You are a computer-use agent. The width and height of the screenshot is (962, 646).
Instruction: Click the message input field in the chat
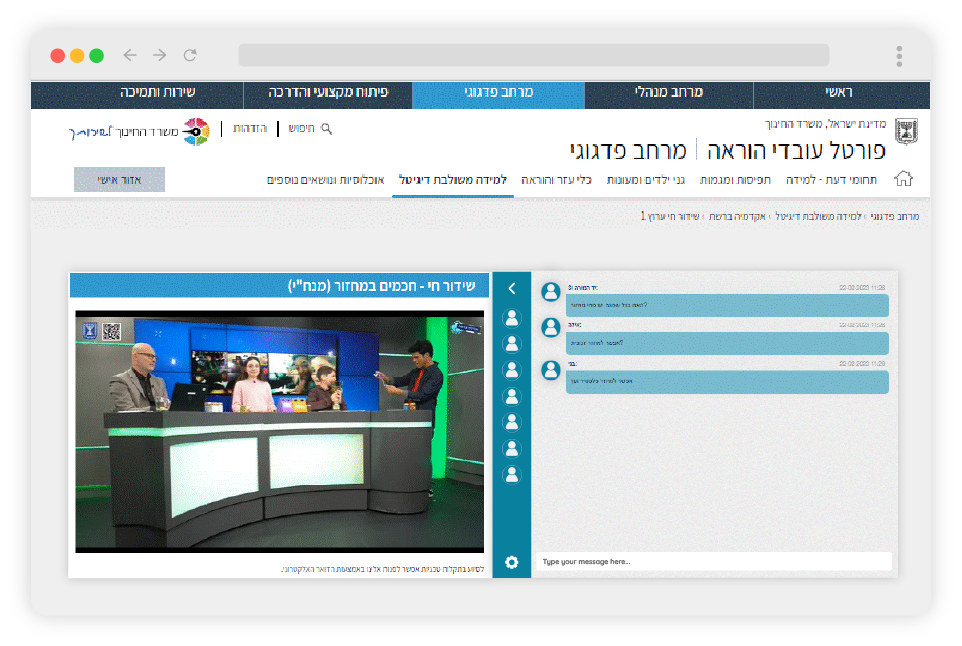(713, 561)
